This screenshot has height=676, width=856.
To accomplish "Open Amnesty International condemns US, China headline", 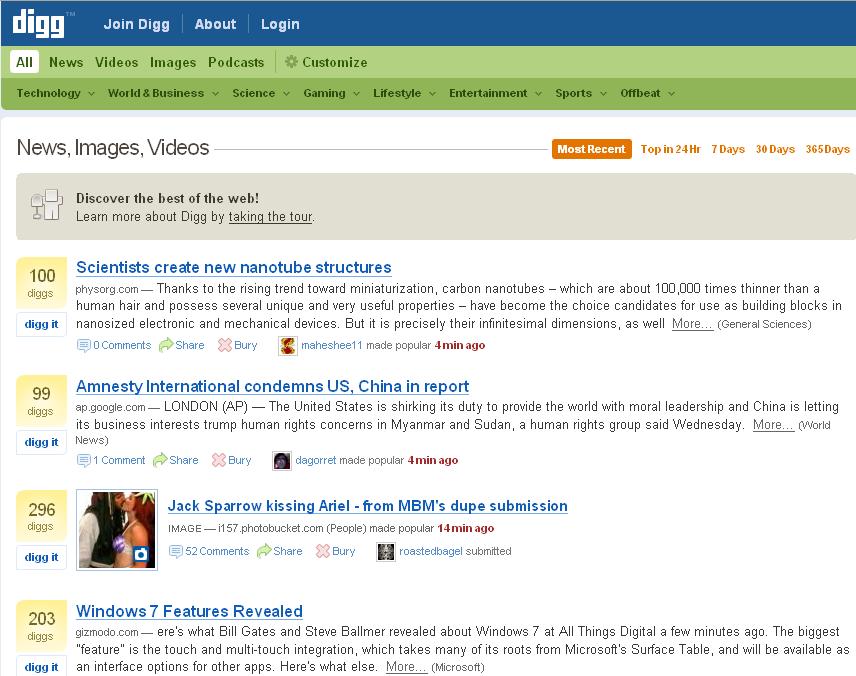I will click(272, 387).
